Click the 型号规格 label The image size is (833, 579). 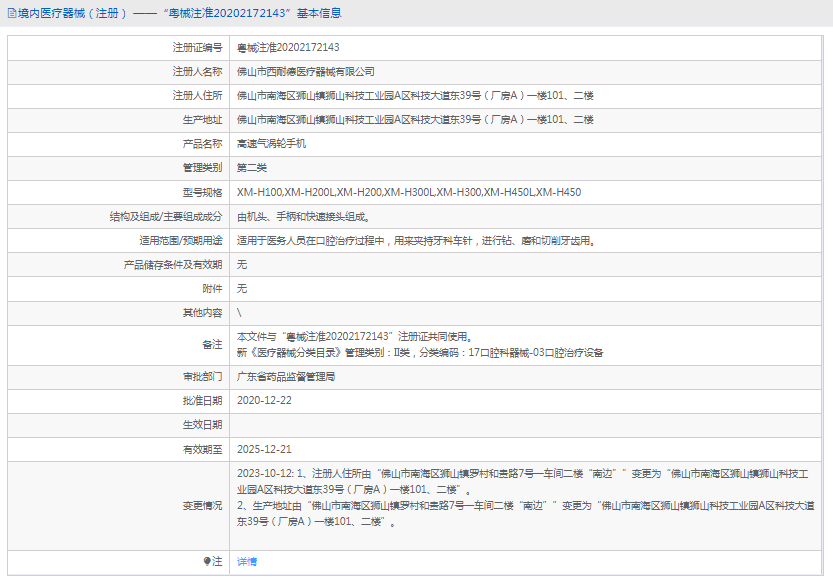tap(202, 192)
